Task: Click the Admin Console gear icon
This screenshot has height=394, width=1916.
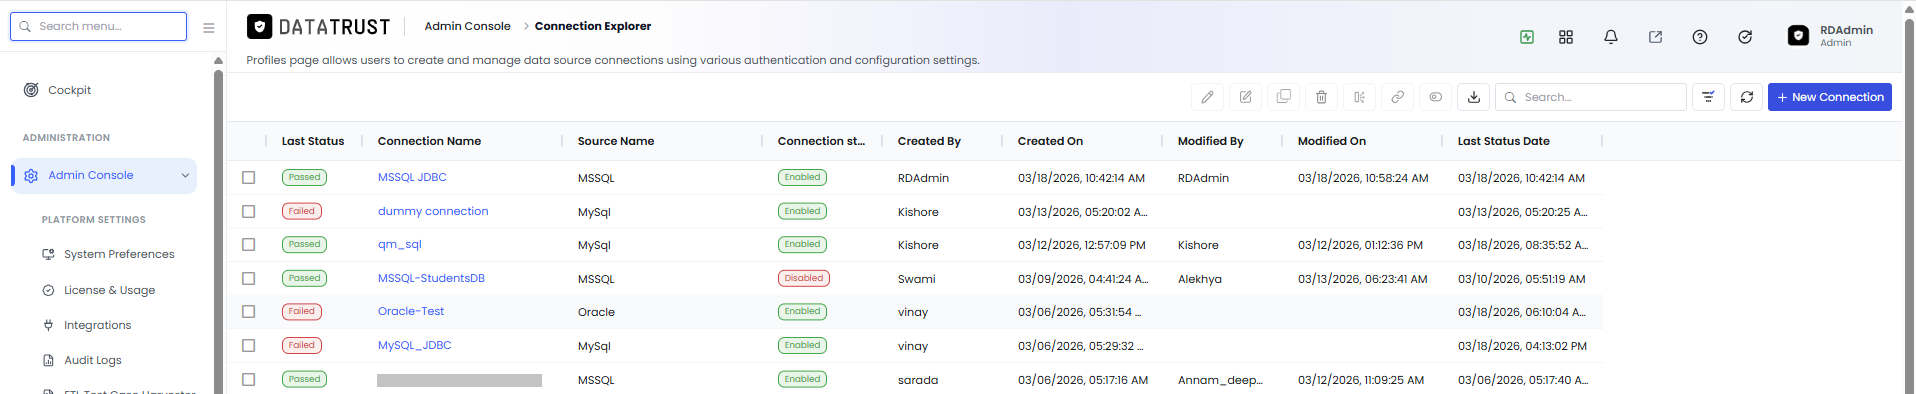Action: point(31,175)
